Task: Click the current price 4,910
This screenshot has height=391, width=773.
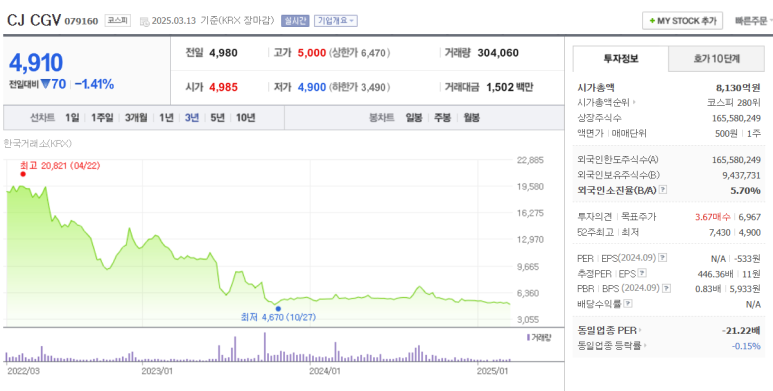Action: pyautogui.click(x=36, y=63)
